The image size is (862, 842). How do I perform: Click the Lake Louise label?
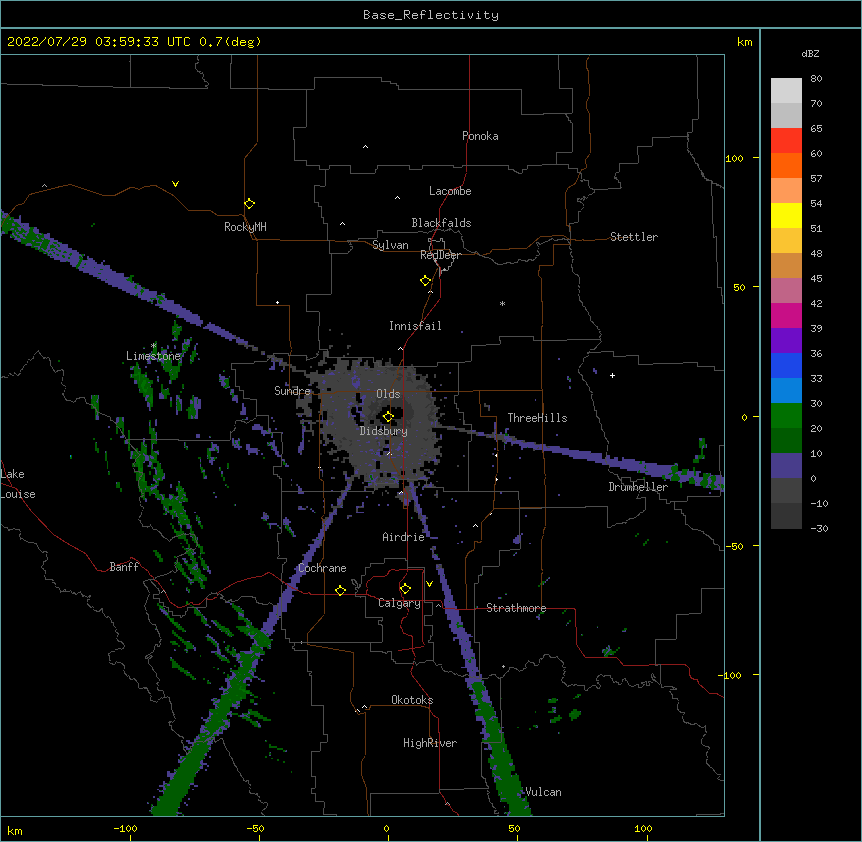(x=18, y=484)
